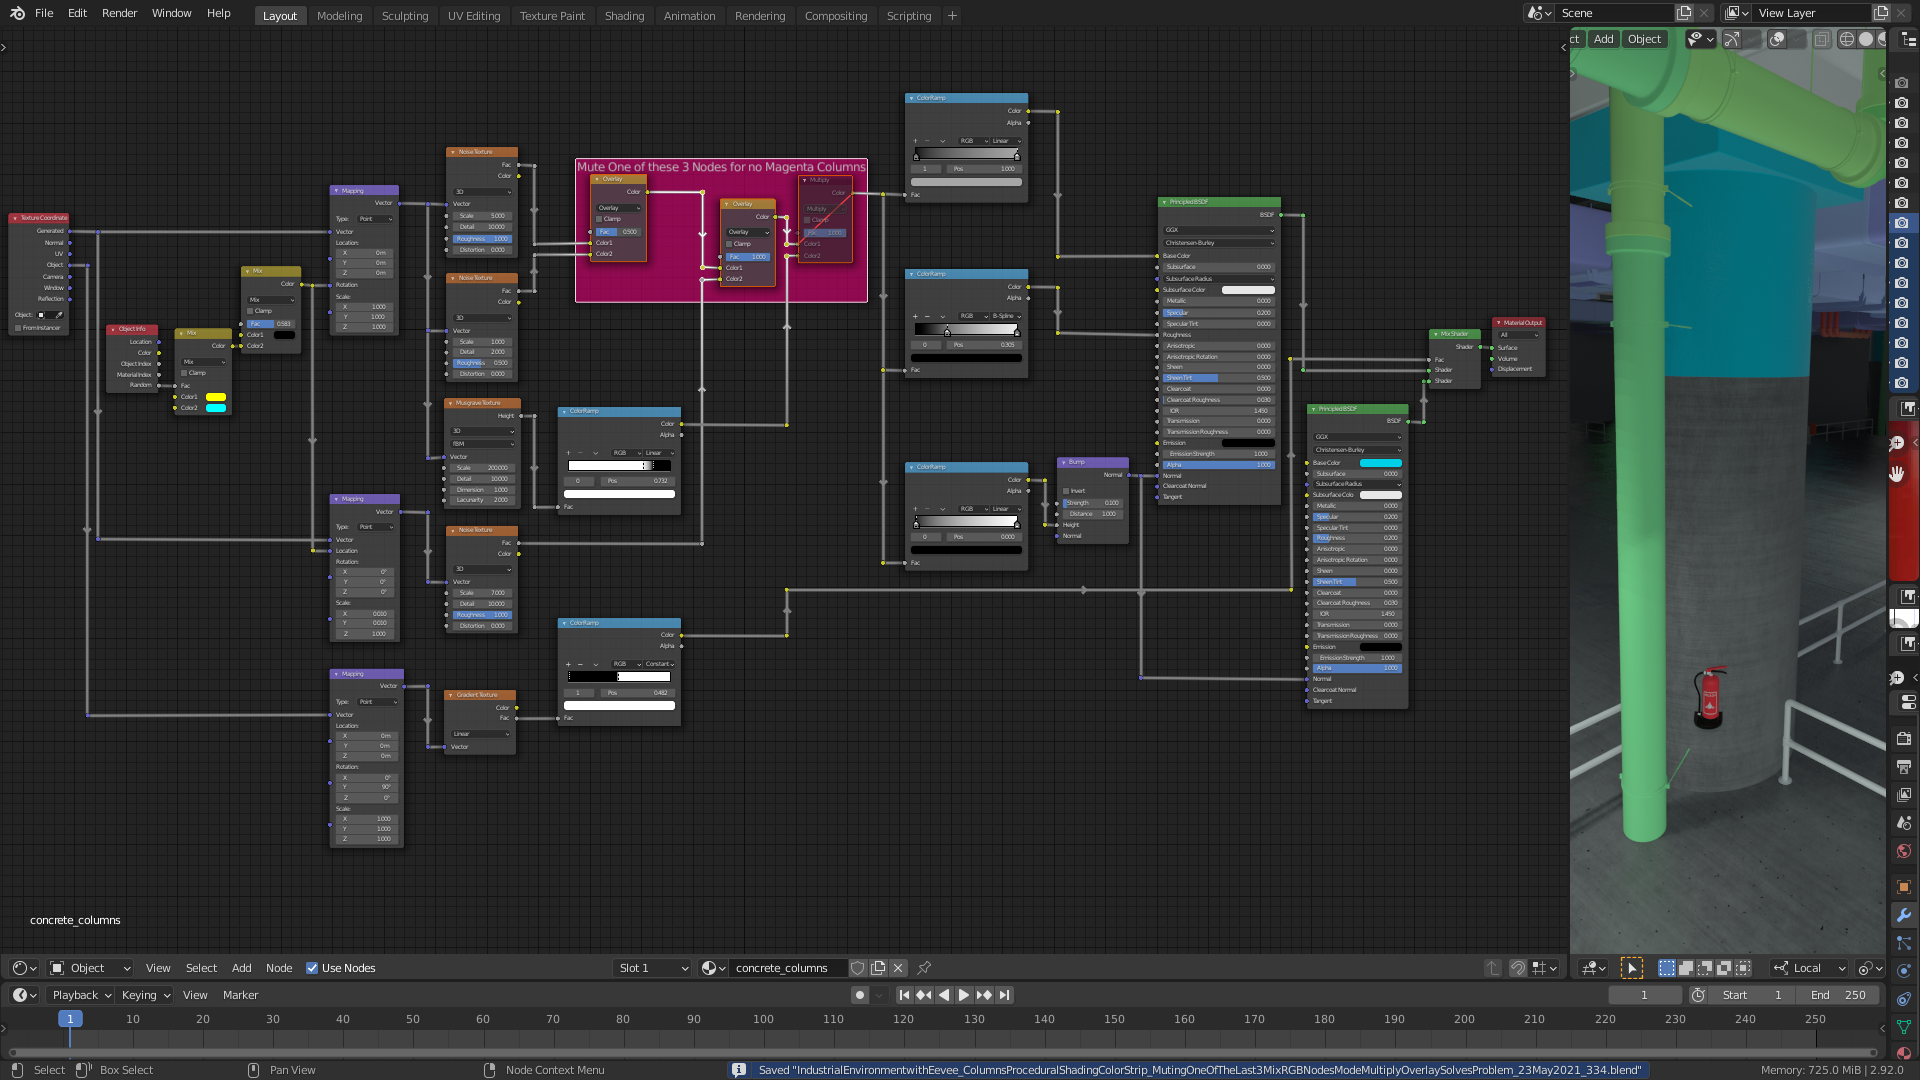Viewport: 1920px width, 1080px height.
Task: Click the Blender logo icon
Action: (x=17, y=13)
